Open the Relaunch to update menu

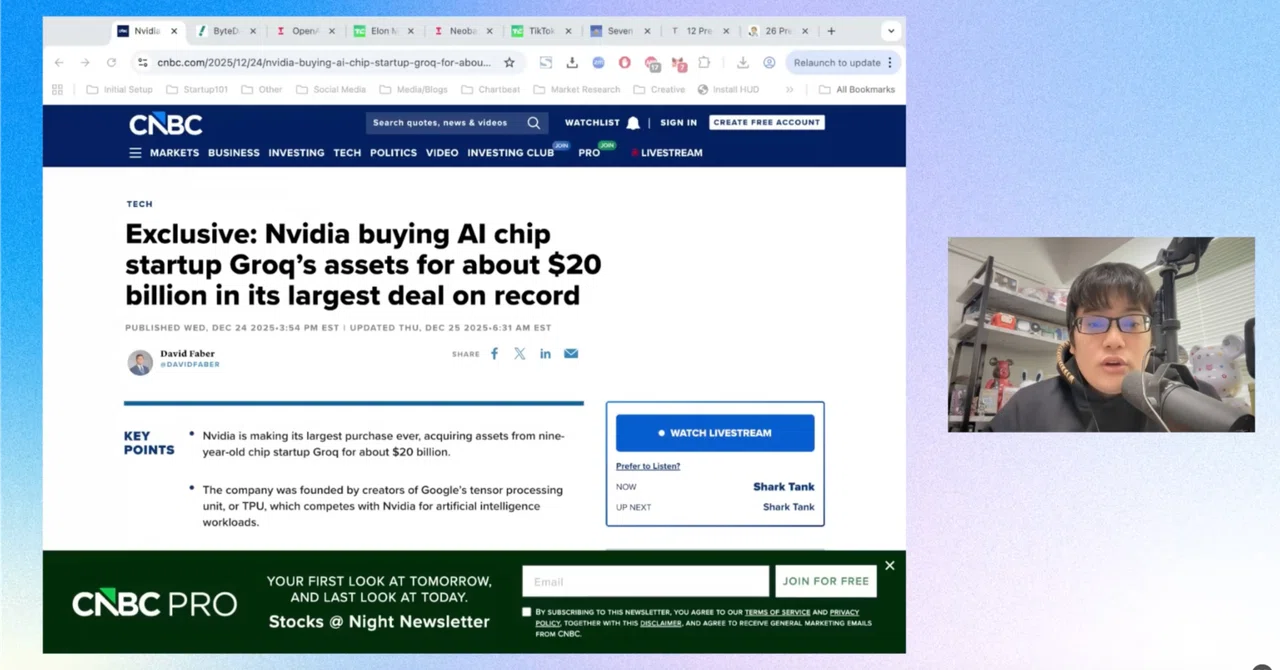[843, 62]
